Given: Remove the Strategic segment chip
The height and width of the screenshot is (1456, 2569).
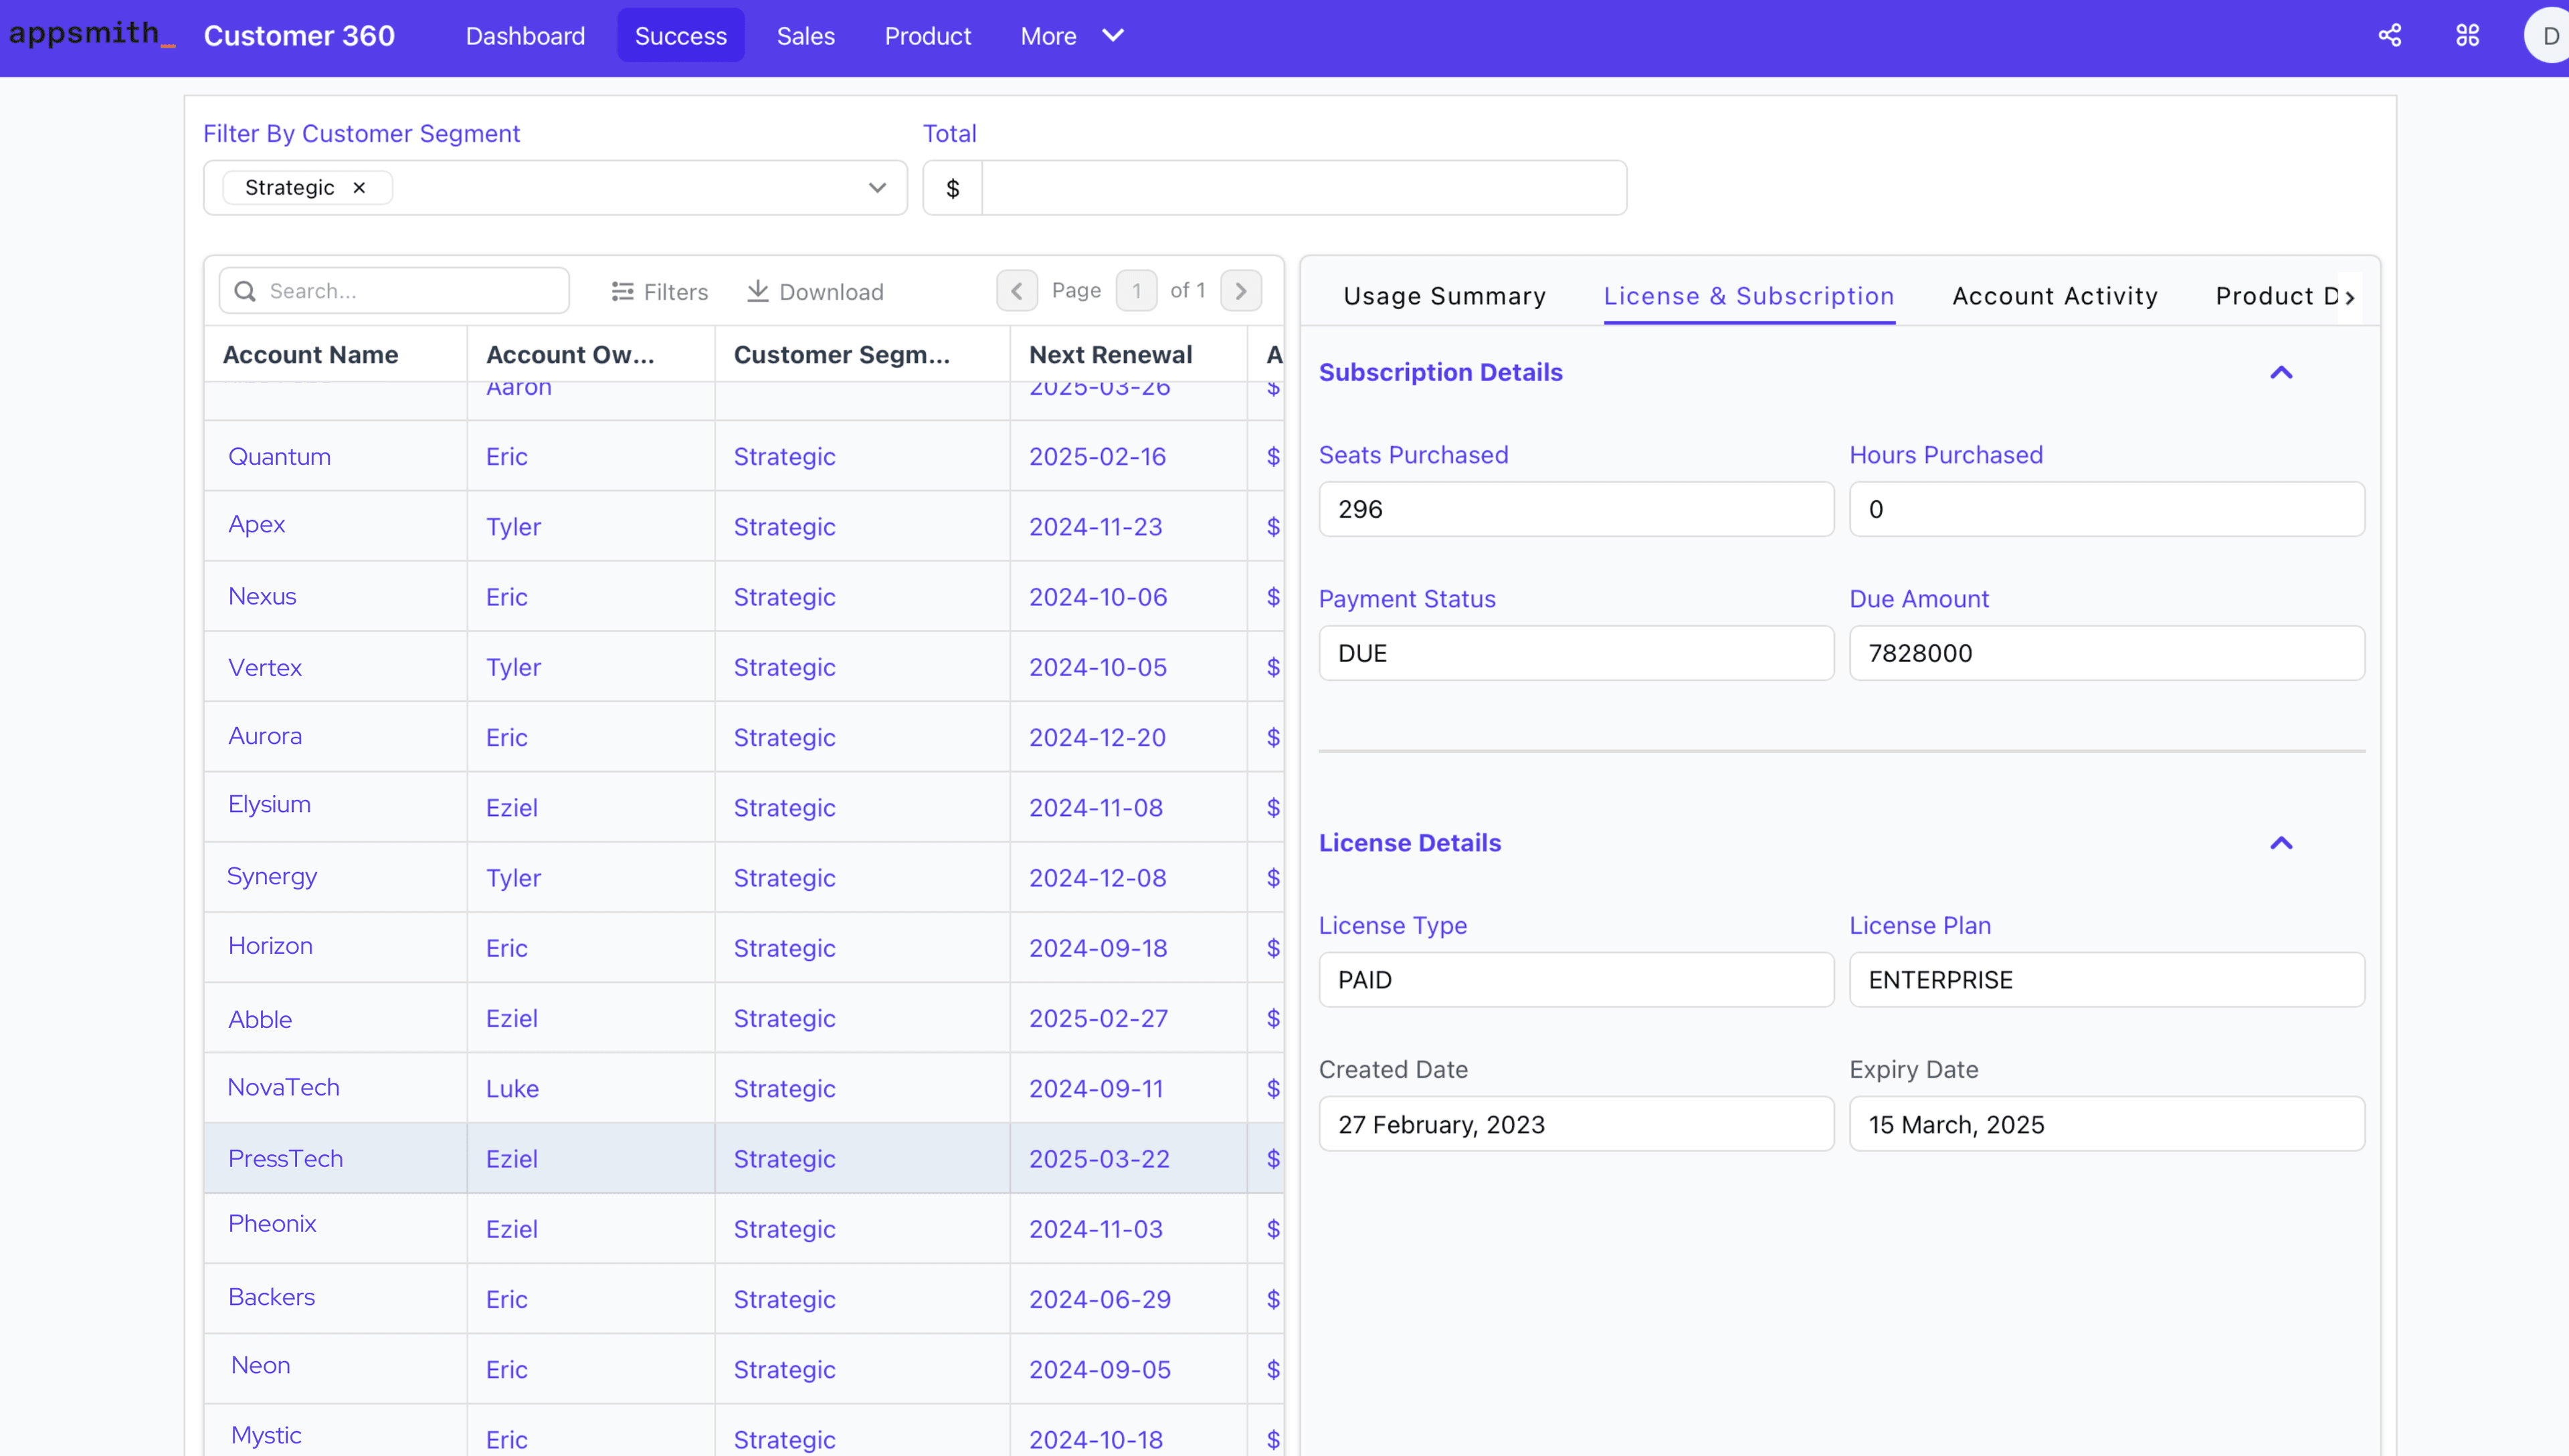Looking at the screenshot, I should click(x=359, y=188).
